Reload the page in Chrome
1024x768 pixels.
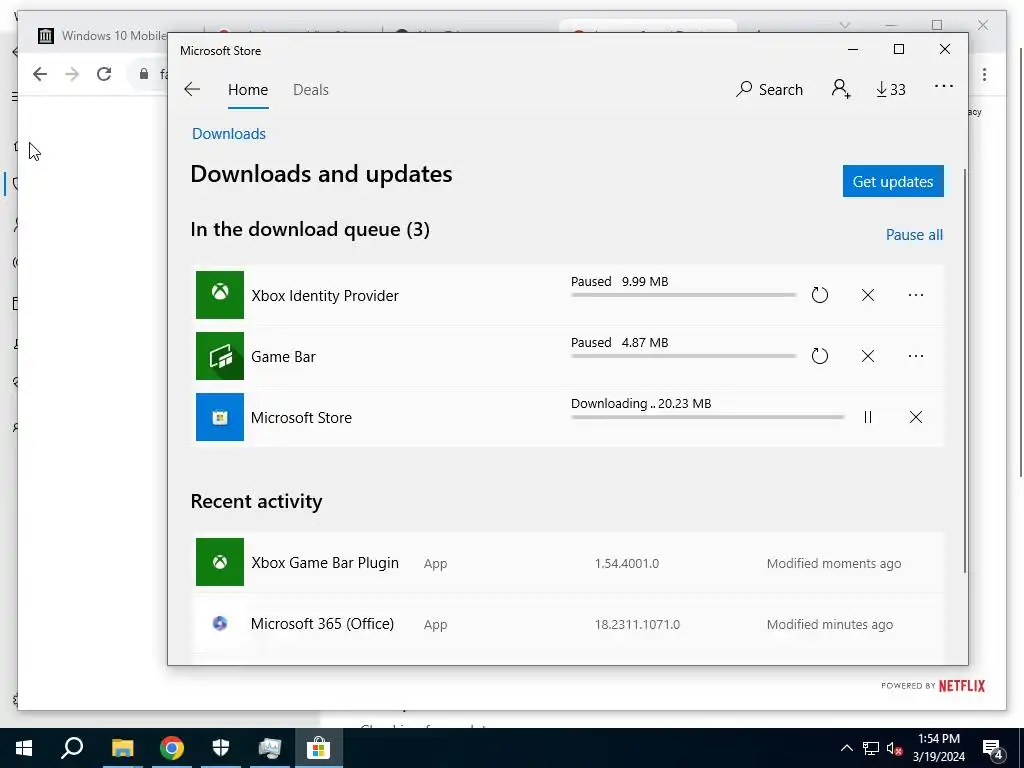point(104,74)
